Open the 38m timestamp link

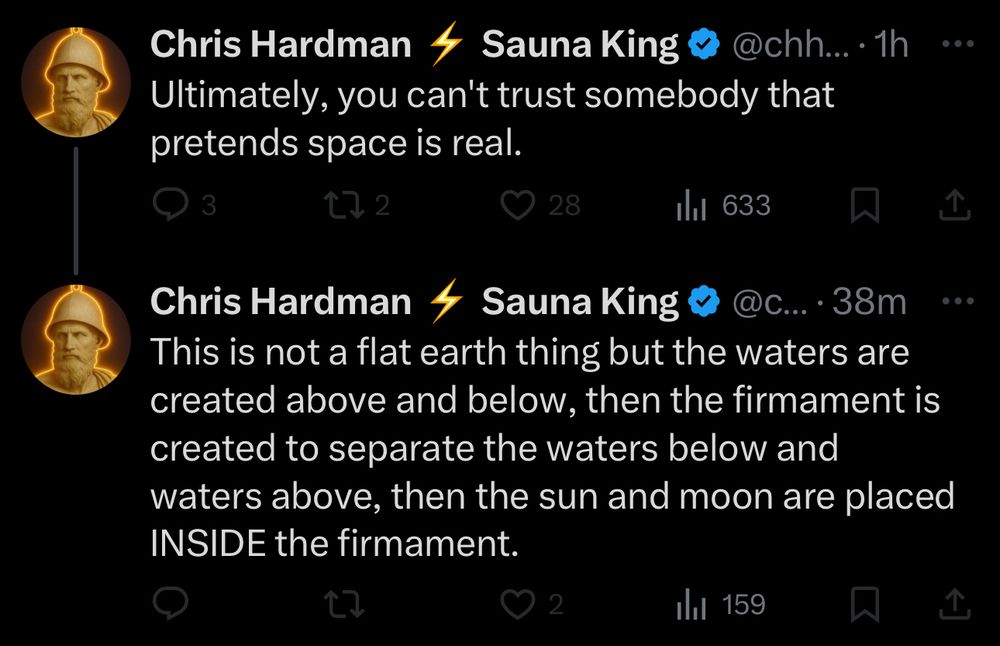point(869,302)
